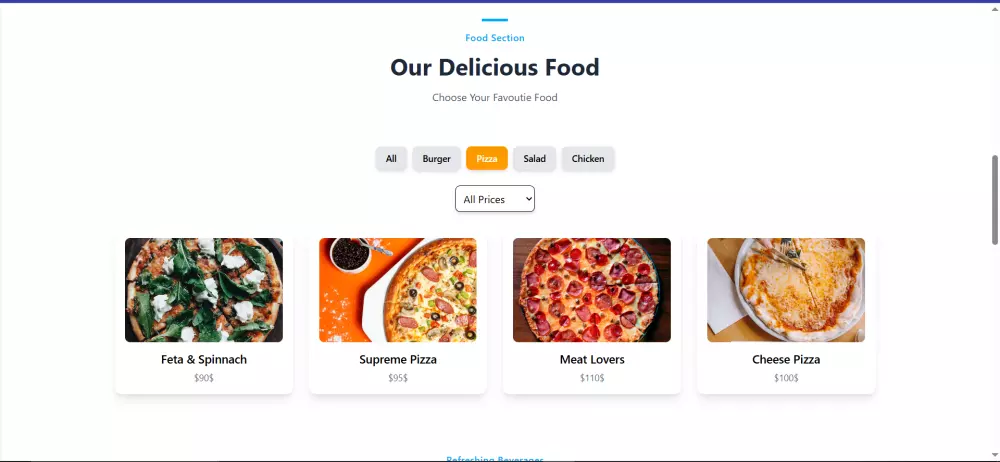
Task: Click the Meat Lovers title
Action: pos(592,359)
